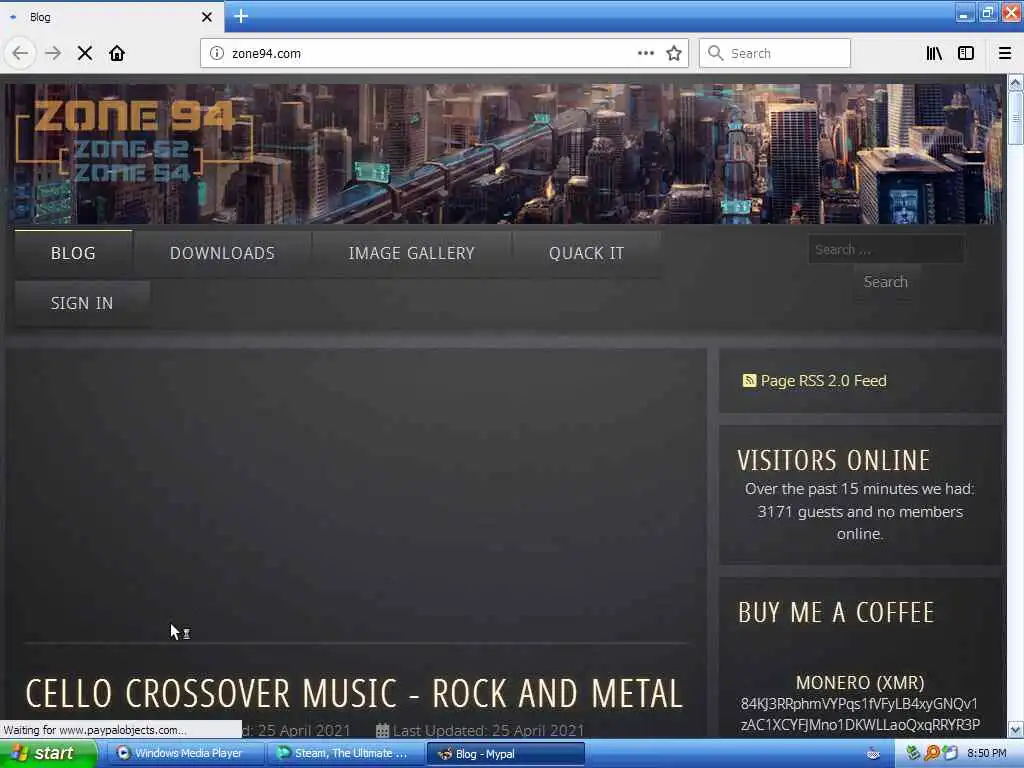Viewport: 1024px width, 768px height.
Task: Open the DOWNLOADS menu item
Action: [x=222, y=253]
